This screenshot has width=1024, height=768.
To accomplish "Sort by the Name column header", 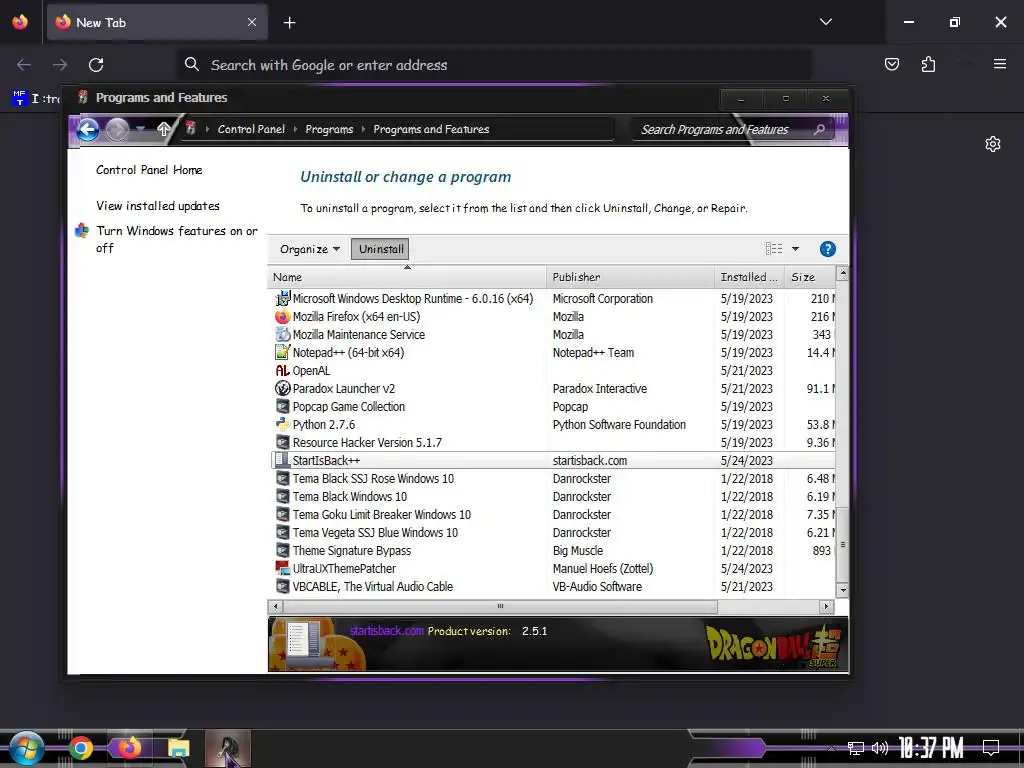I will pyautogui.click(x=407, y=277).
